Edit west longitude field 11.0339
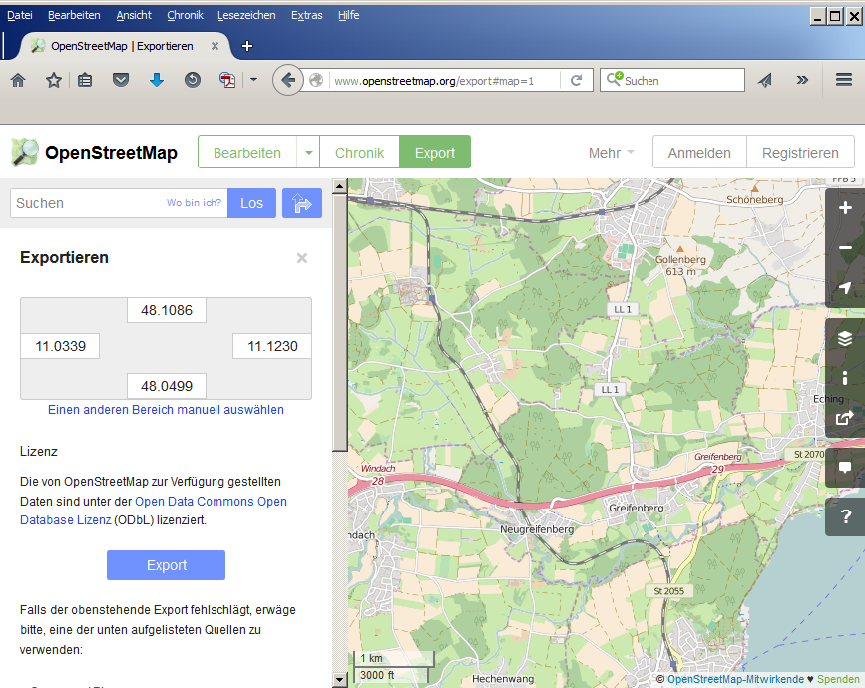 pos(60,346)
